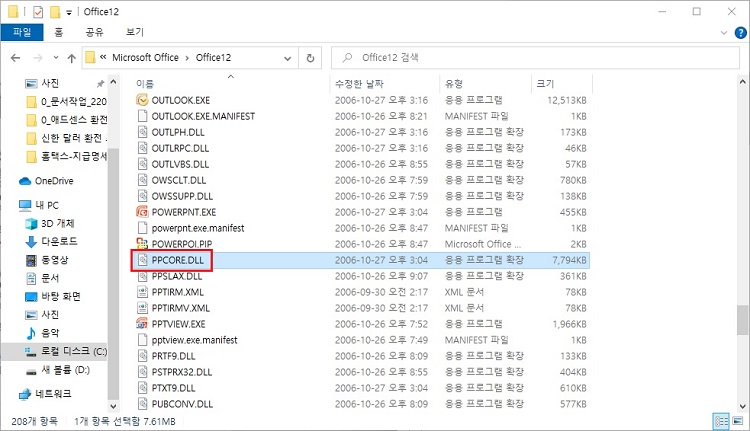This screenshot has width=750, height=431.
Task: Select the file PPSLAX.DLL
Action: pyautogui.click(x=176, y=276)
